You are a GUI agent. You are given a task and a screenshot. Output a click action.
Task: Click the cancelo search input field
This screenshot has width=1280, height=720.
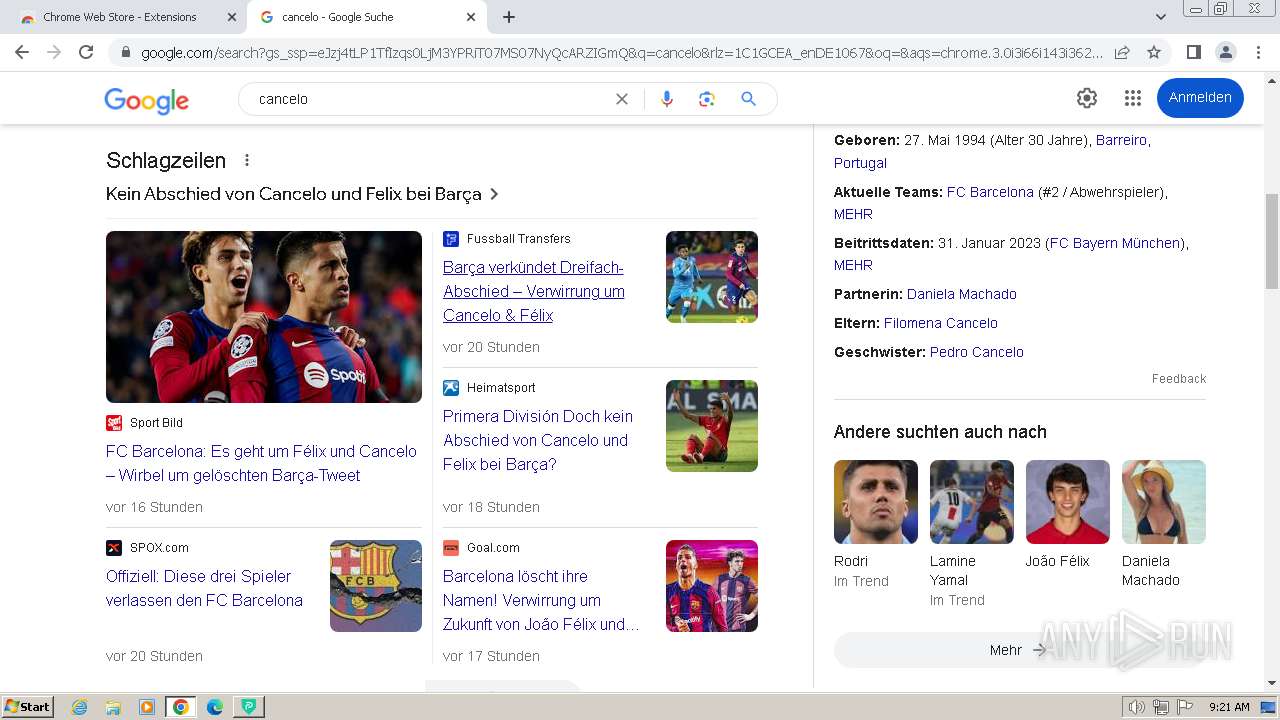tap(430, 99)
